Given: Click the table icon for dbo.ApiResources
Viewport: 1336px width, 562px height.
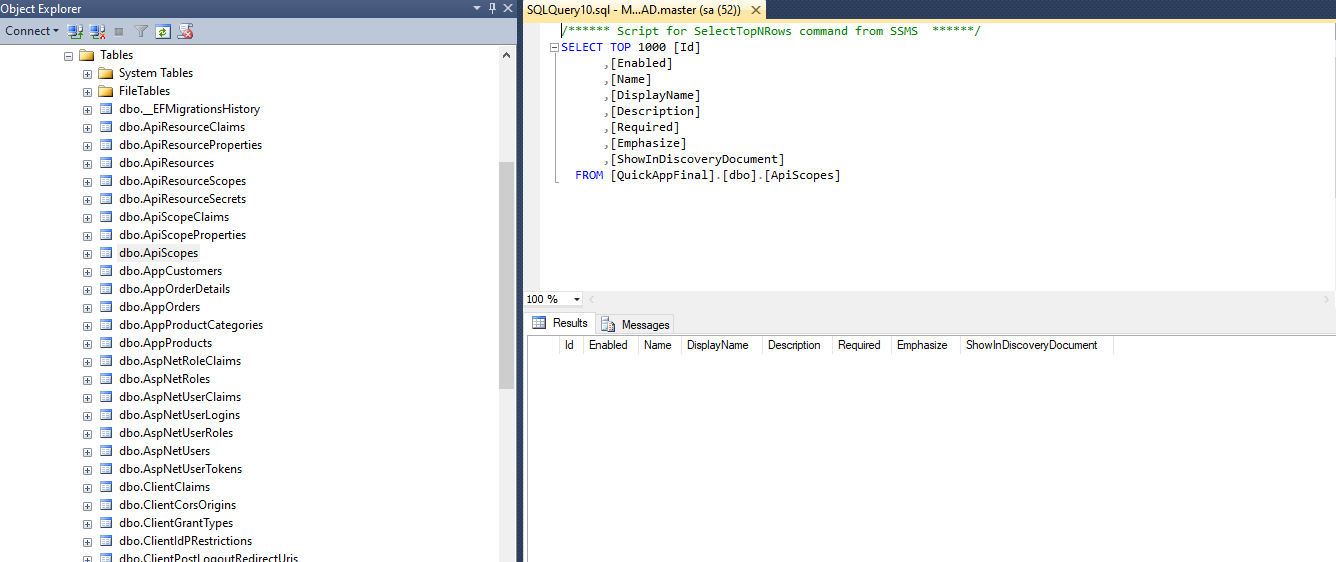Looking at the screenshot, I should click(105, 163).
